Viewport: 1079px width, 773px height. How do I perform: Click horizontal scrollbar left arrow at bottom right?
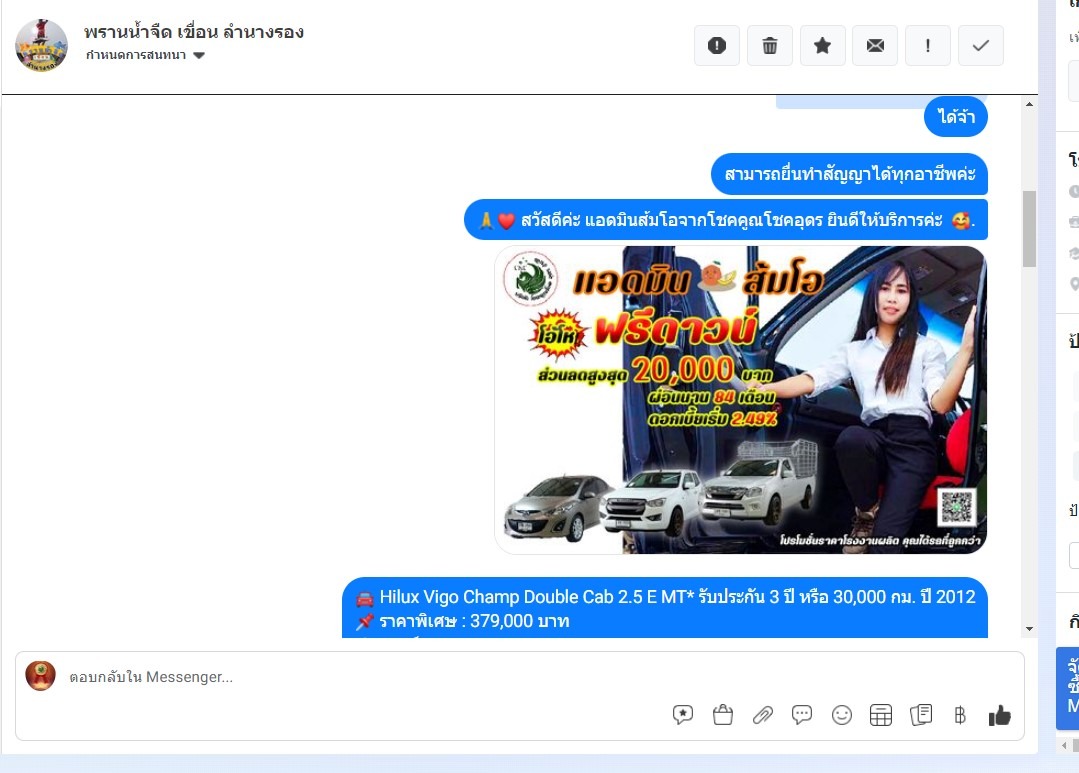click(1064, 745)
